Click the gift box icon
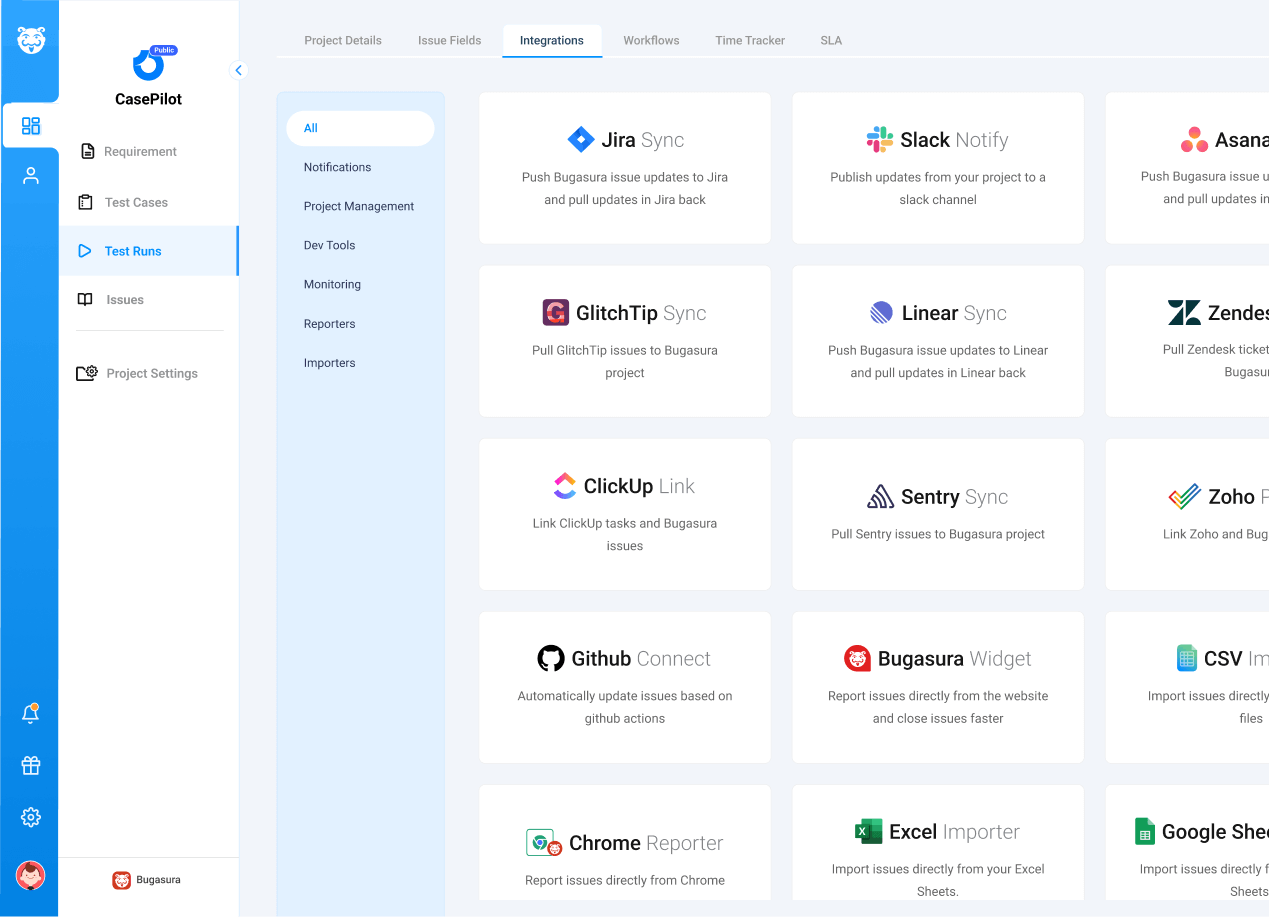This screenshot has height=917, width=1269. (31, 765)
